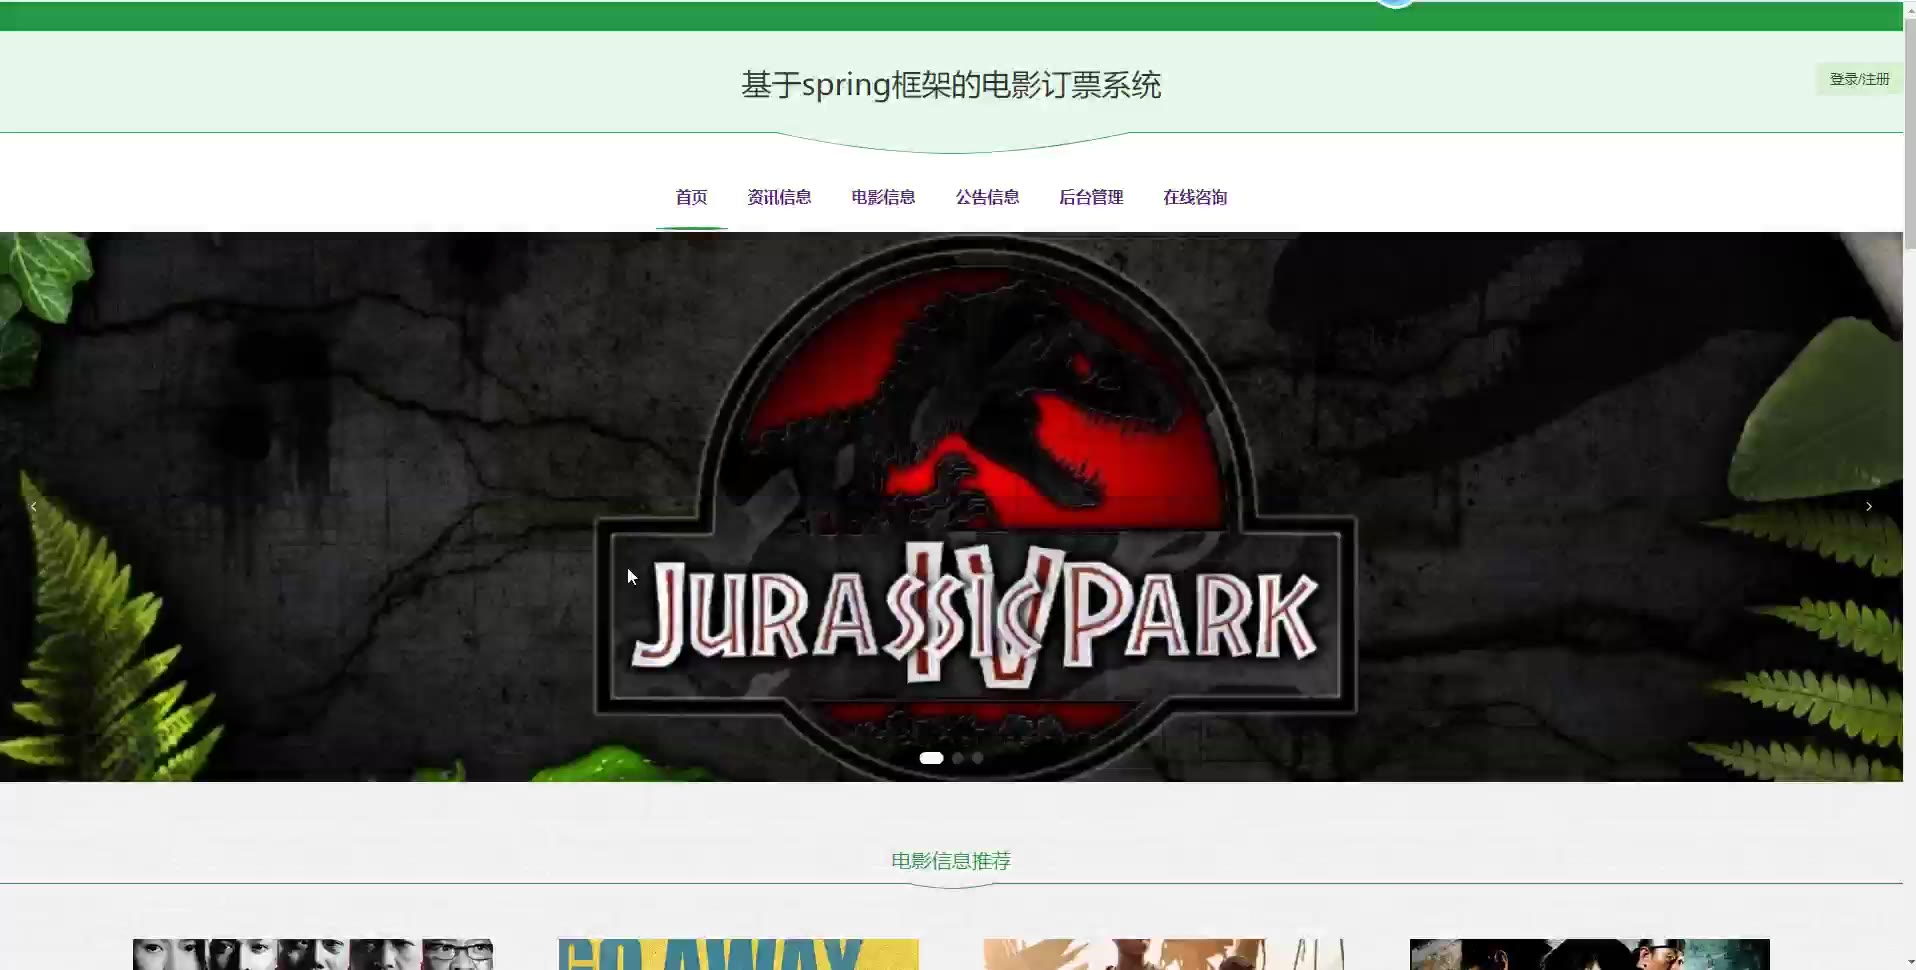Open the 后台管理 link in navigation
This screenshot has width=1916, height=970.
click(x=1091, y=197)
